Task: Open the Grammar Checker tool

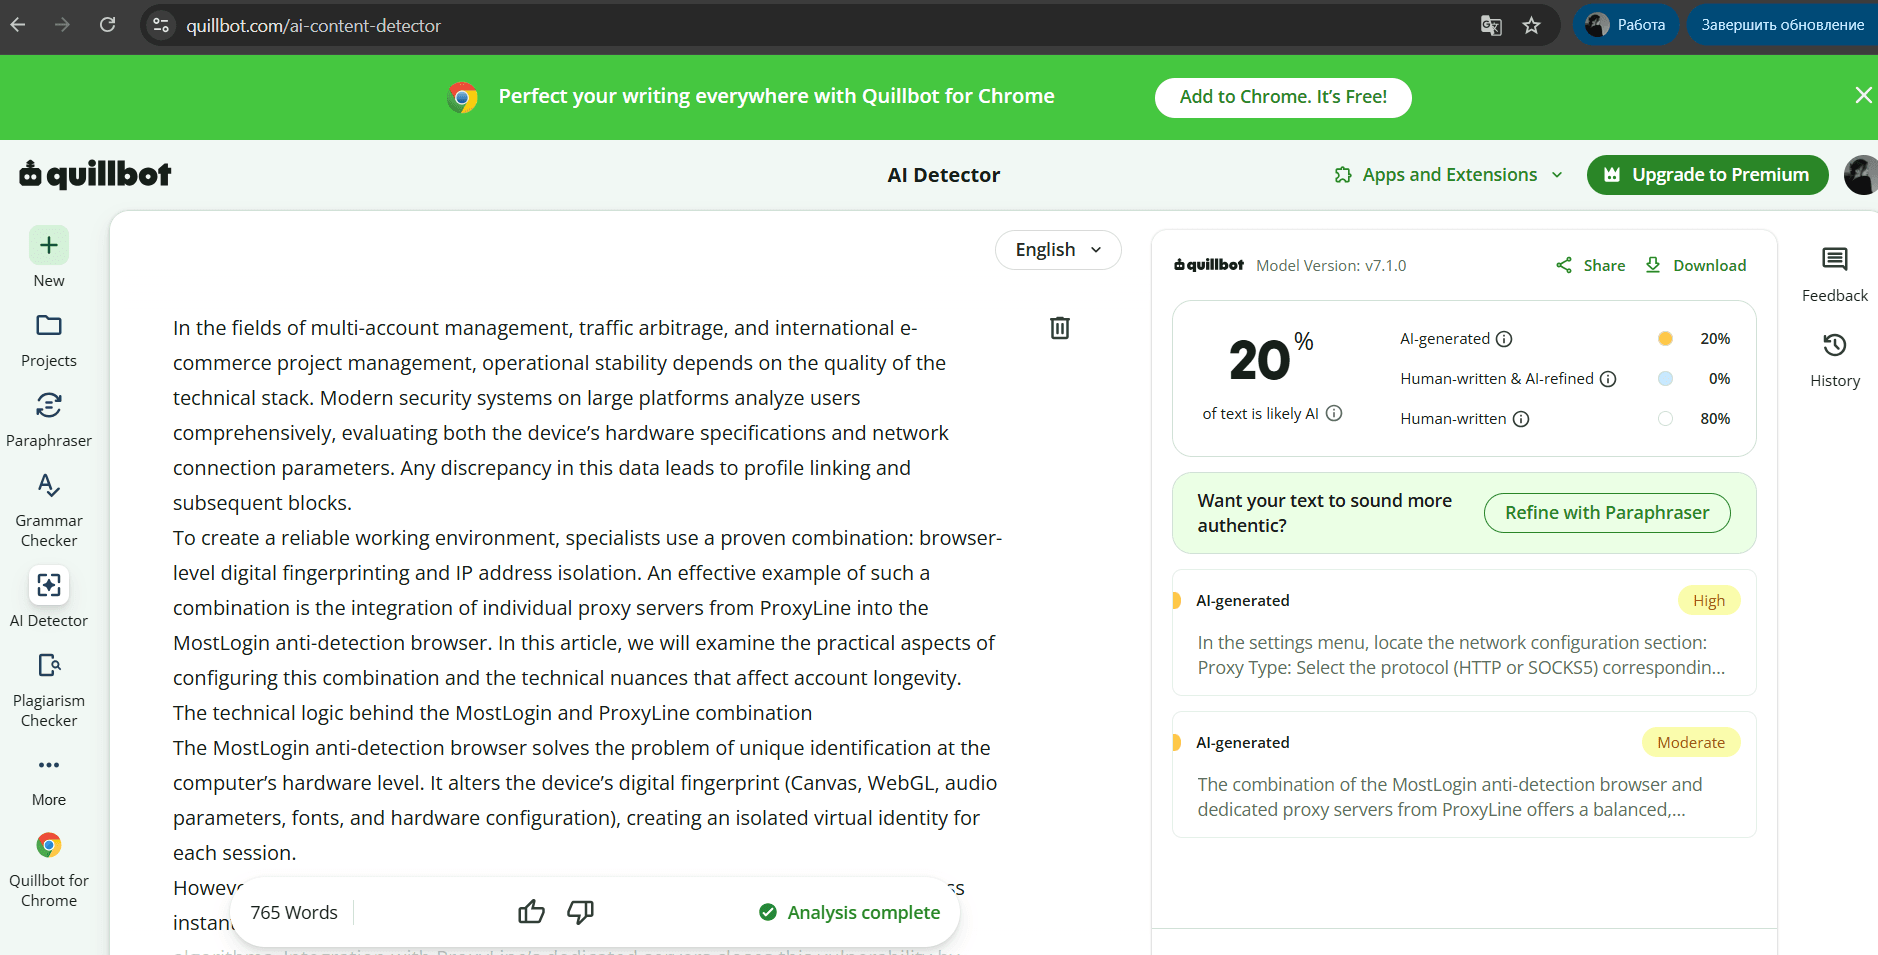Action: pyautogui.click(x=49, y=510)
